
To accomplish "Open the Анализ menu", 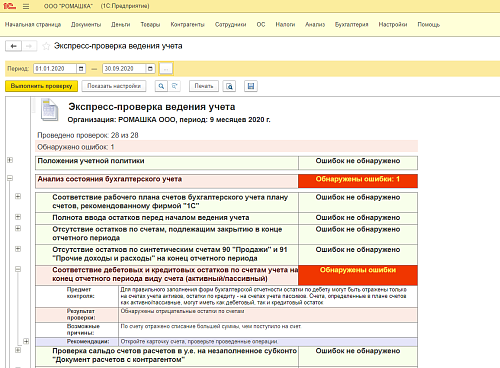I will [315, 24].
